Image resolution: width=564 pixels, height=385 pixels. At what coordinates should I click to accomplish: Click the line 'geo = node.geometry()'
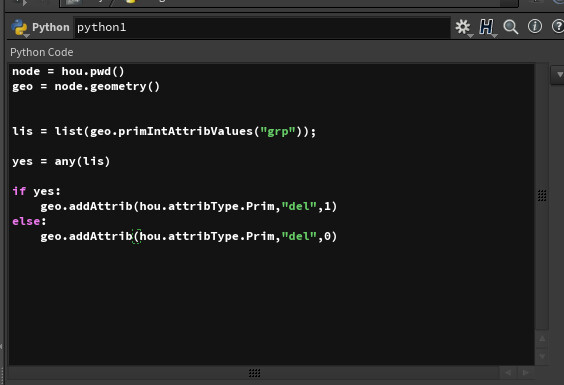(86, 86)
